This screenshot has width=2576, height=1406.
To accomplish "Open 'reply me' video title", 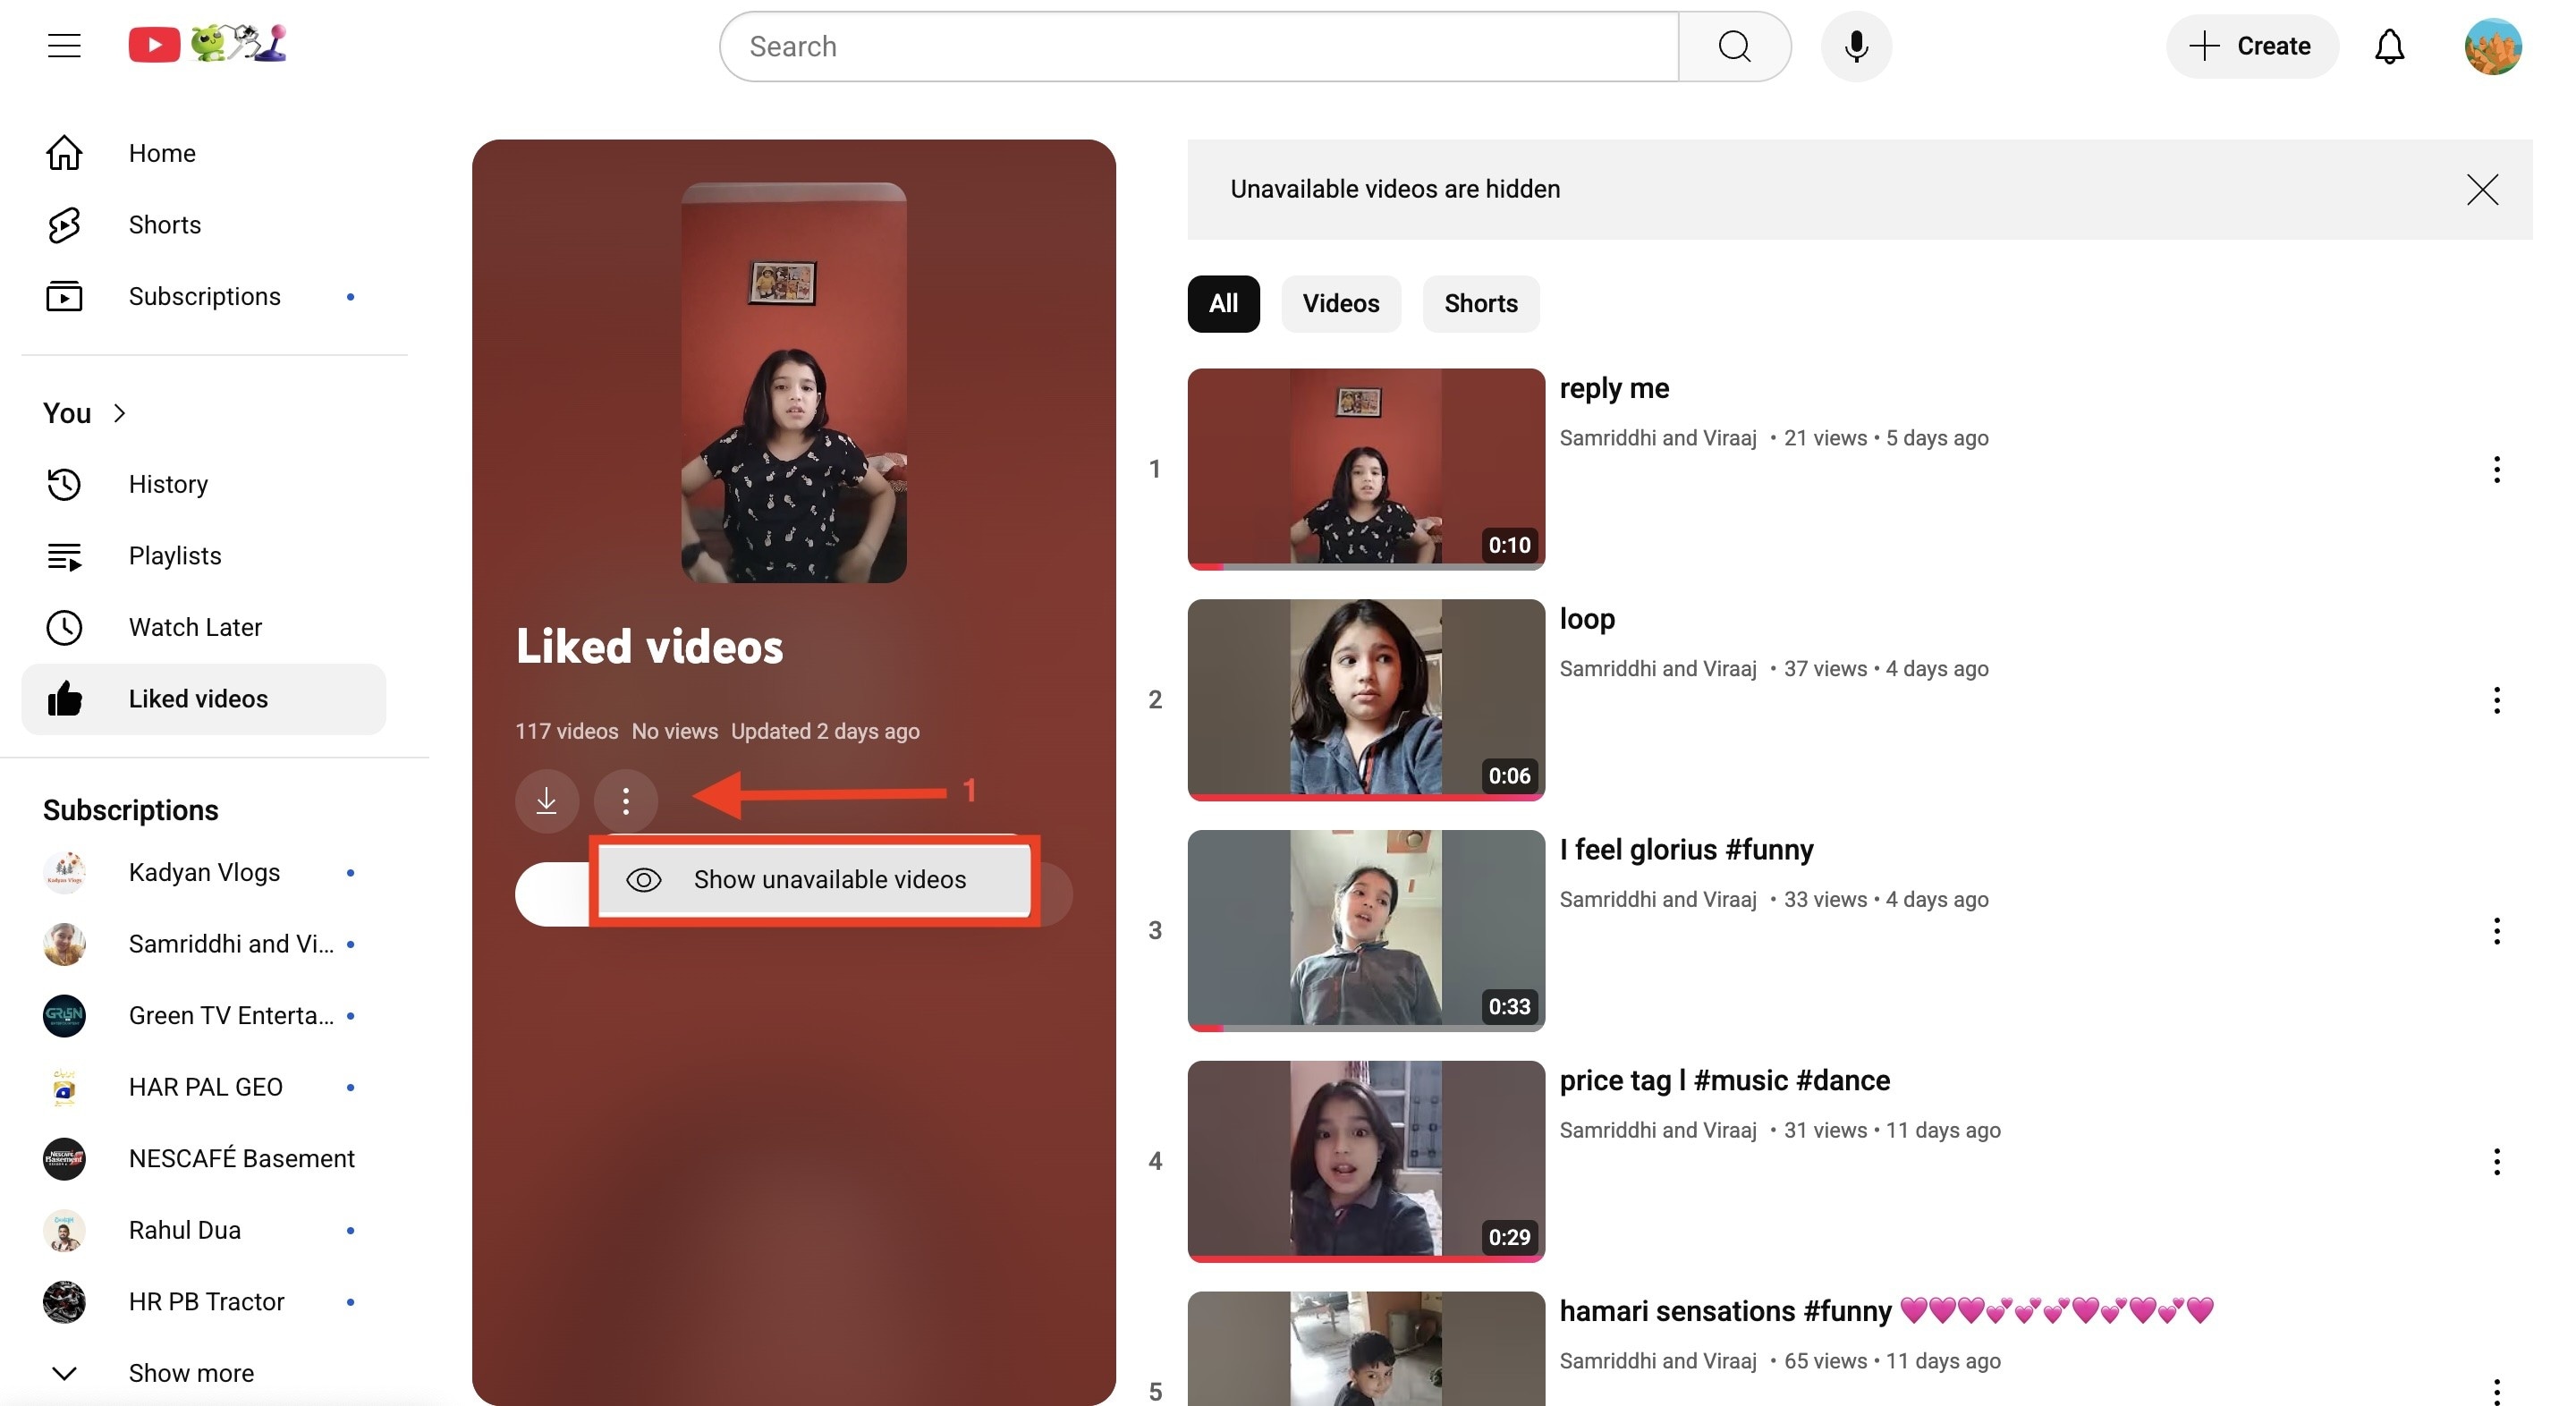I will point(1614,388).
